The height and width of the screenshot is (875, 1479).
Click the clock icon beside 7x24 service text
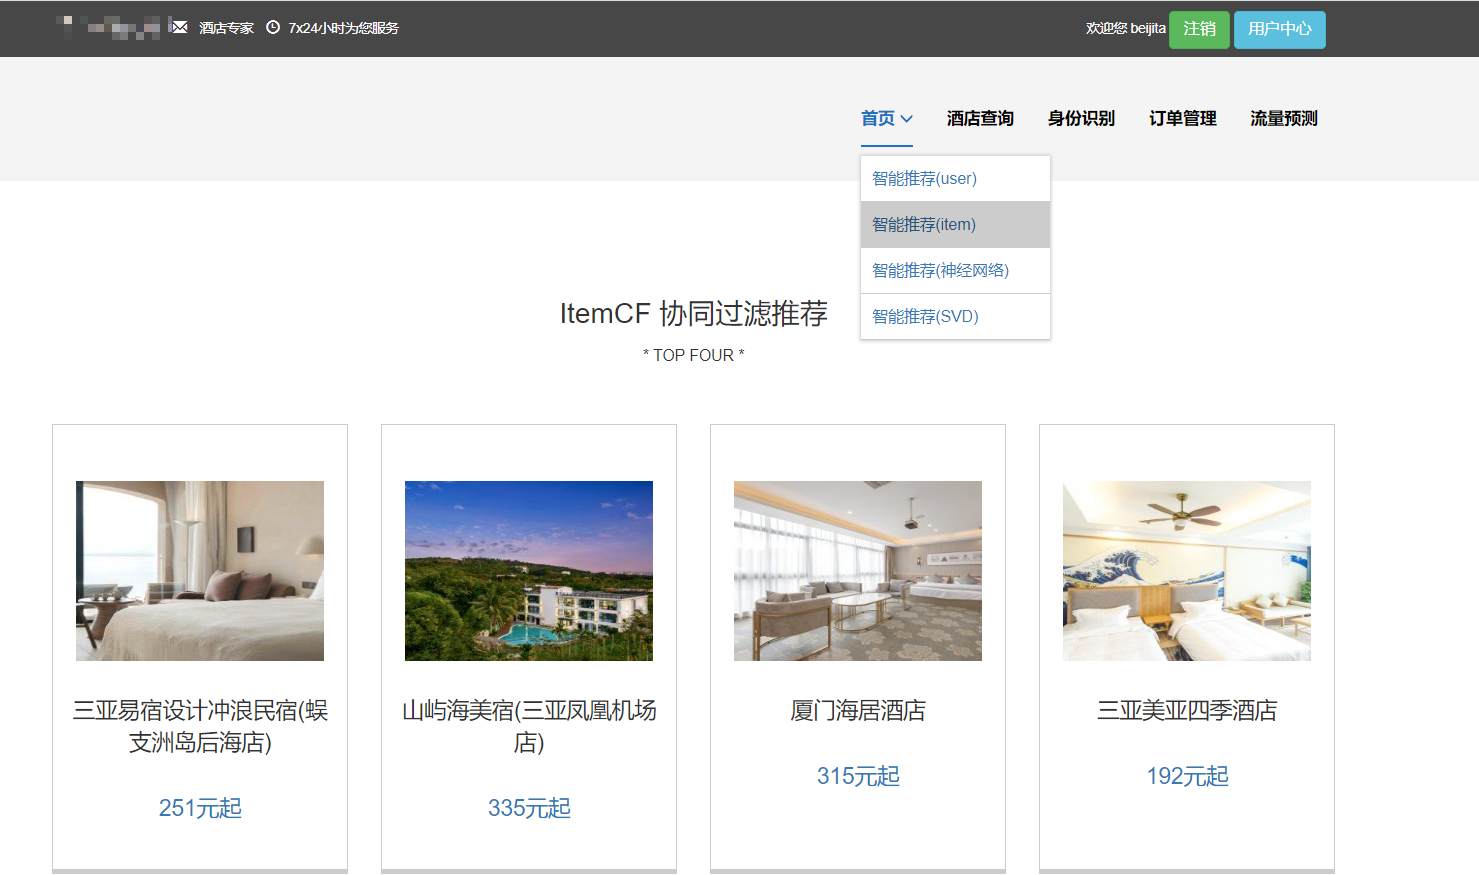[273, 27]
